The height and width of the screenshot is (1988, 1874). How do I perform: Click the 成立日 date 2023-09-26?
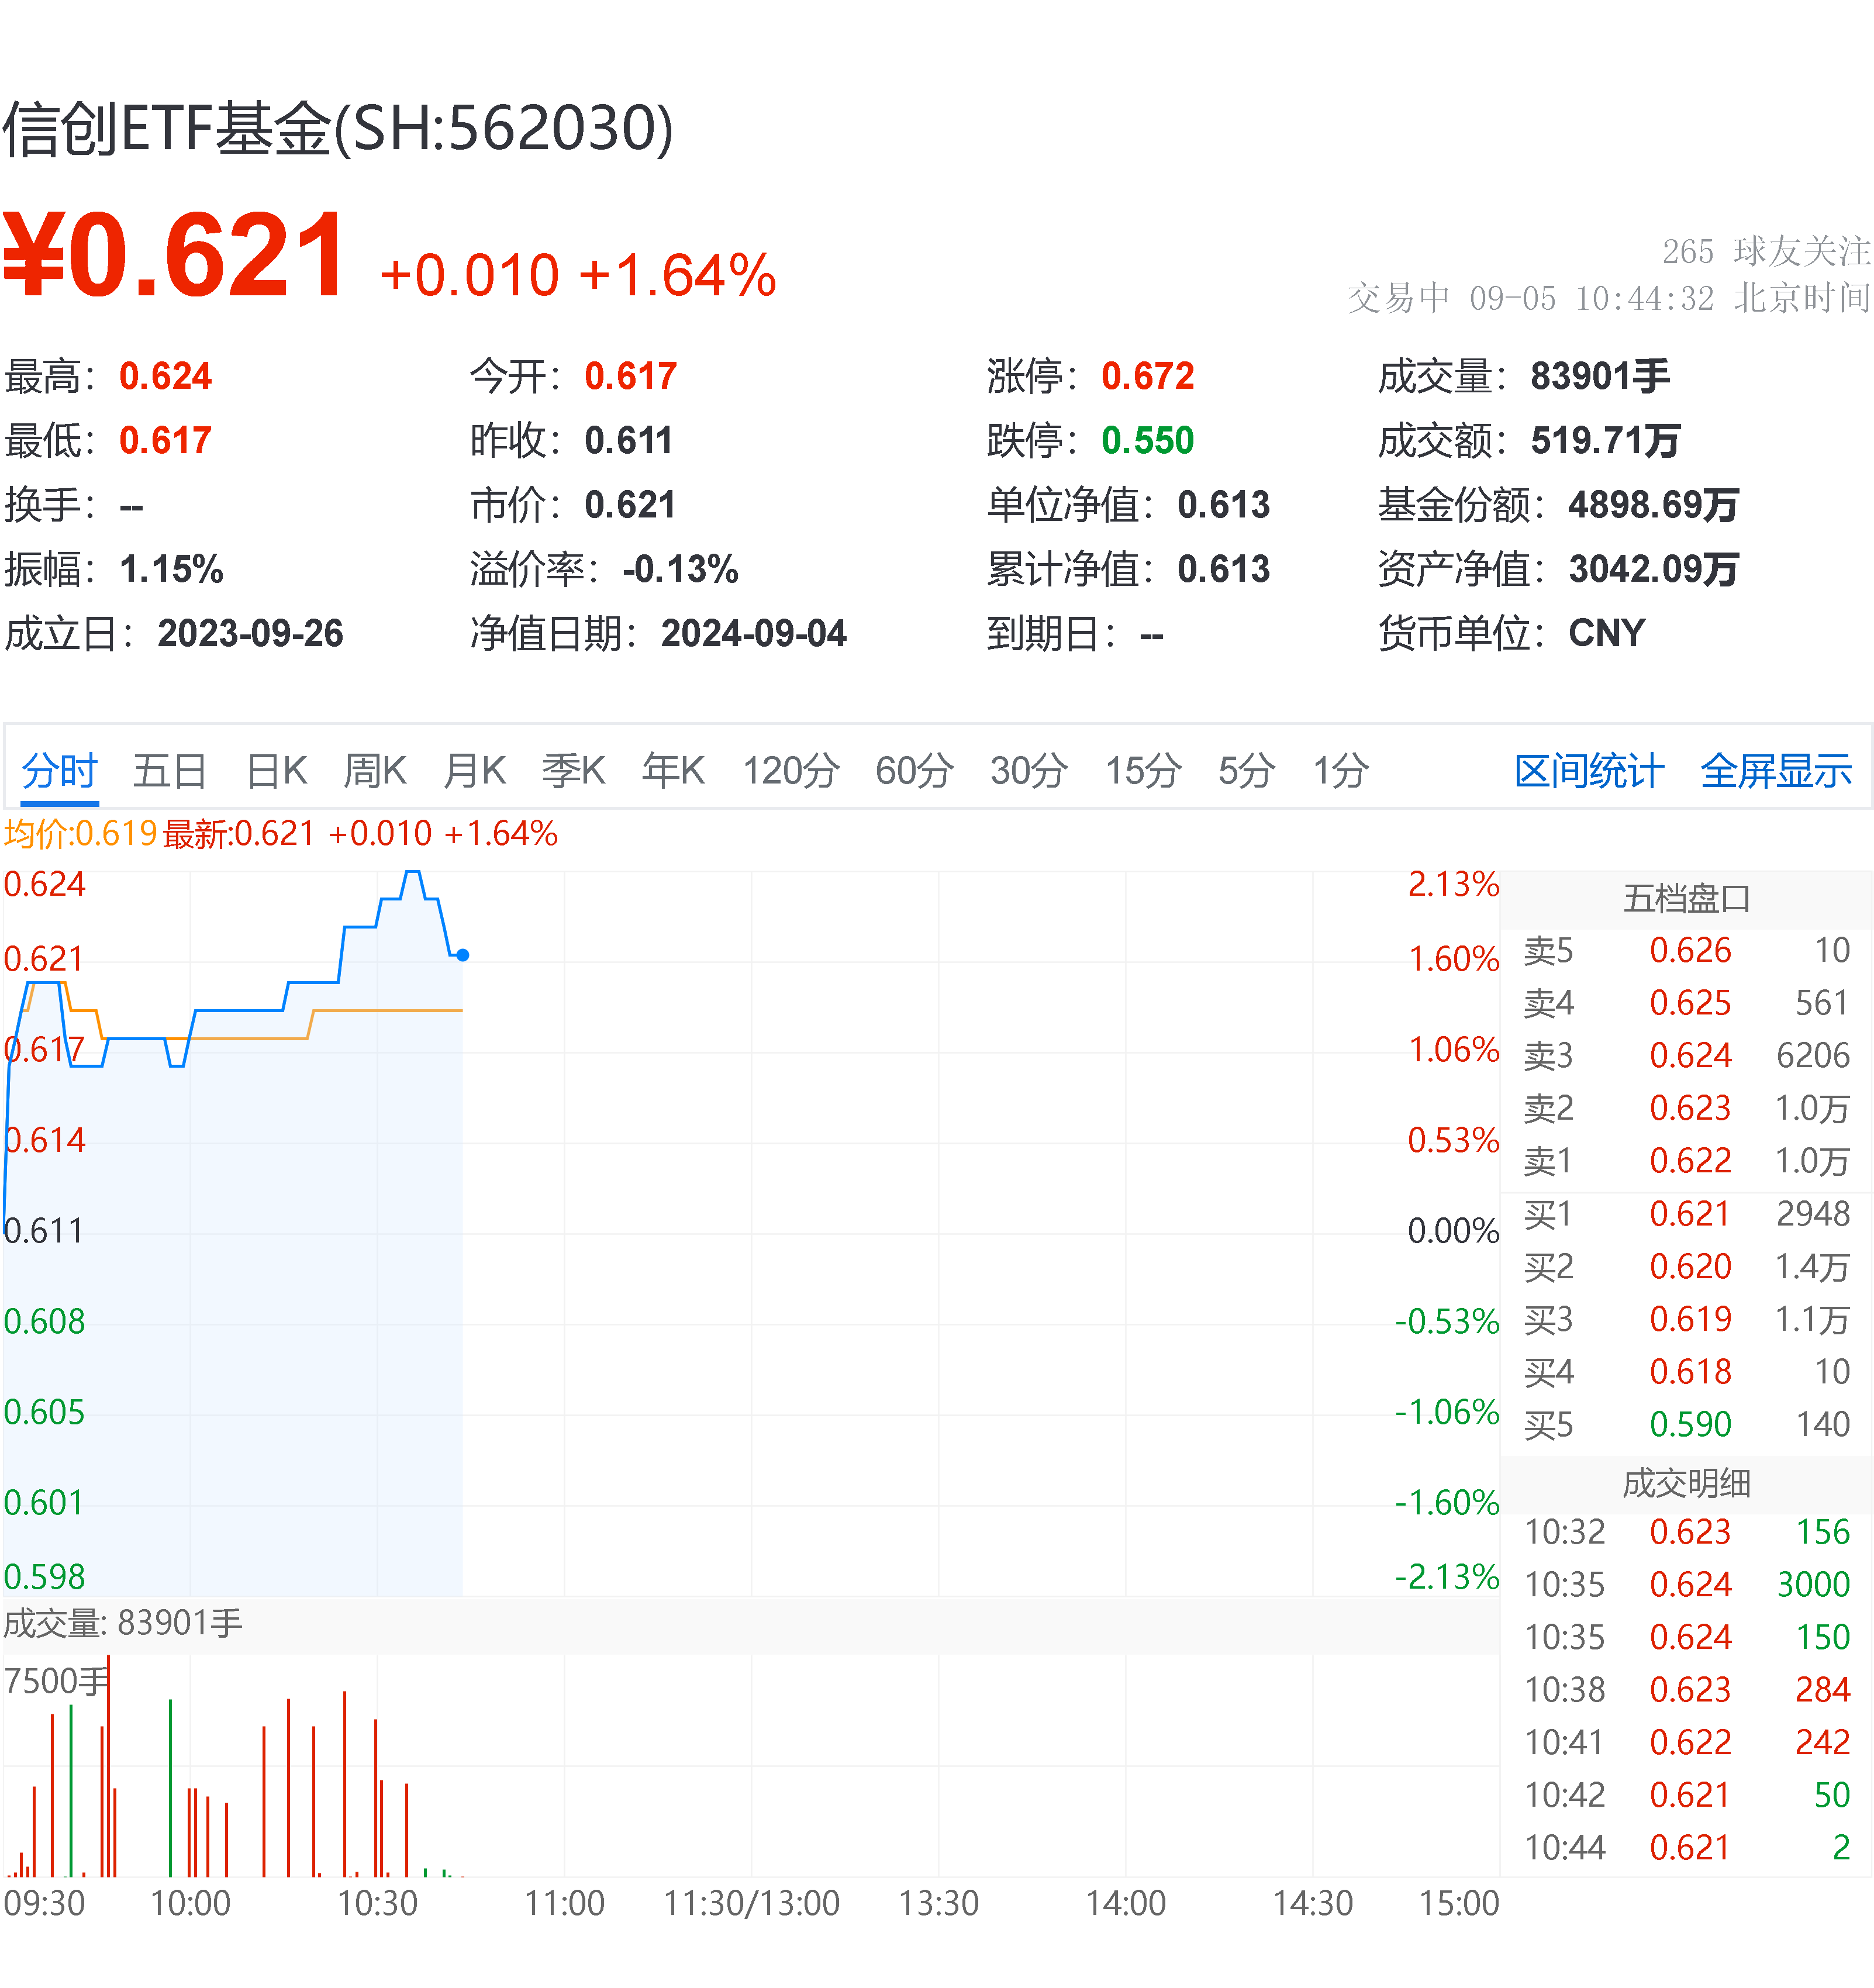coord(250,634)
